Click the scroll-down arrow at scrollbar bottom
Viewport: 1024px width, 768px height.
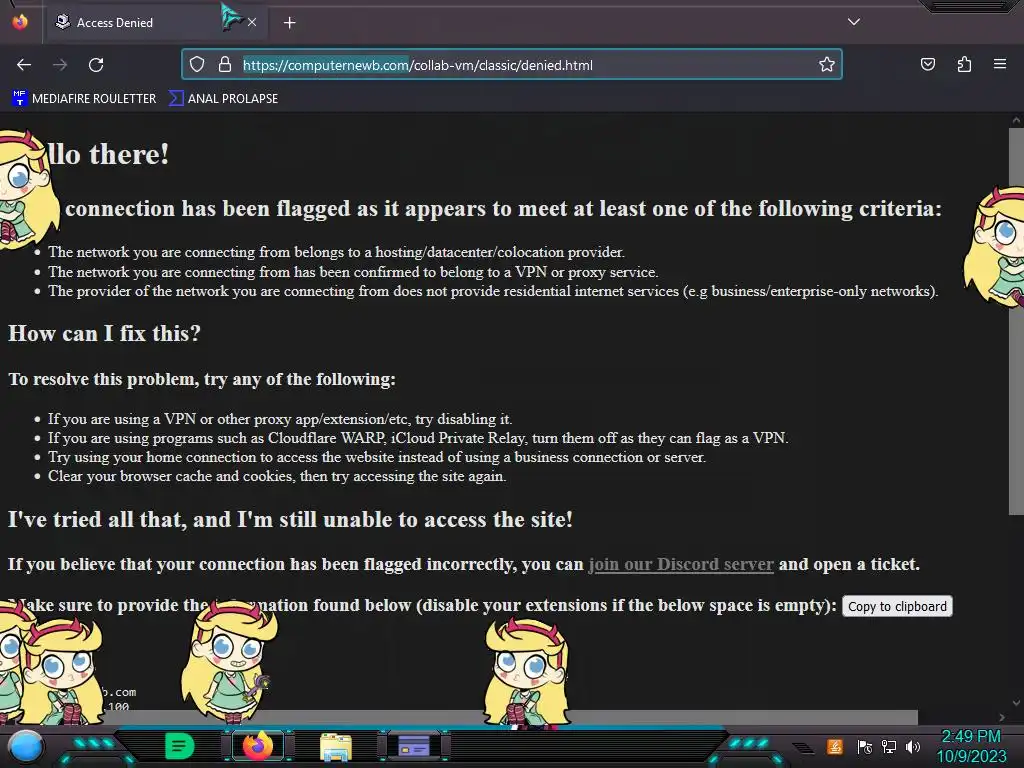pyautogui.click(x=1016, y=703)
